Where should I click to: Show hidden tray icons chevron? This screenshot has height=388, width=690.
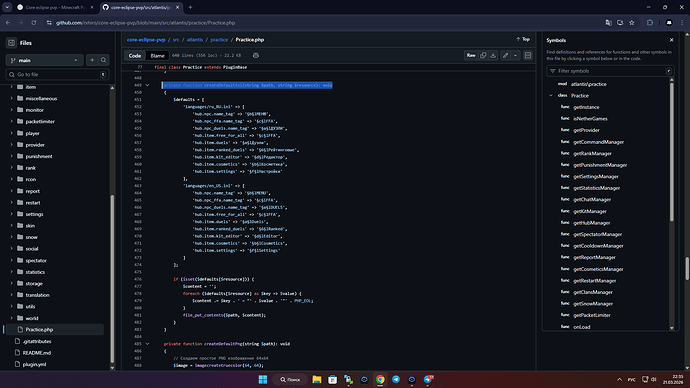619,379
